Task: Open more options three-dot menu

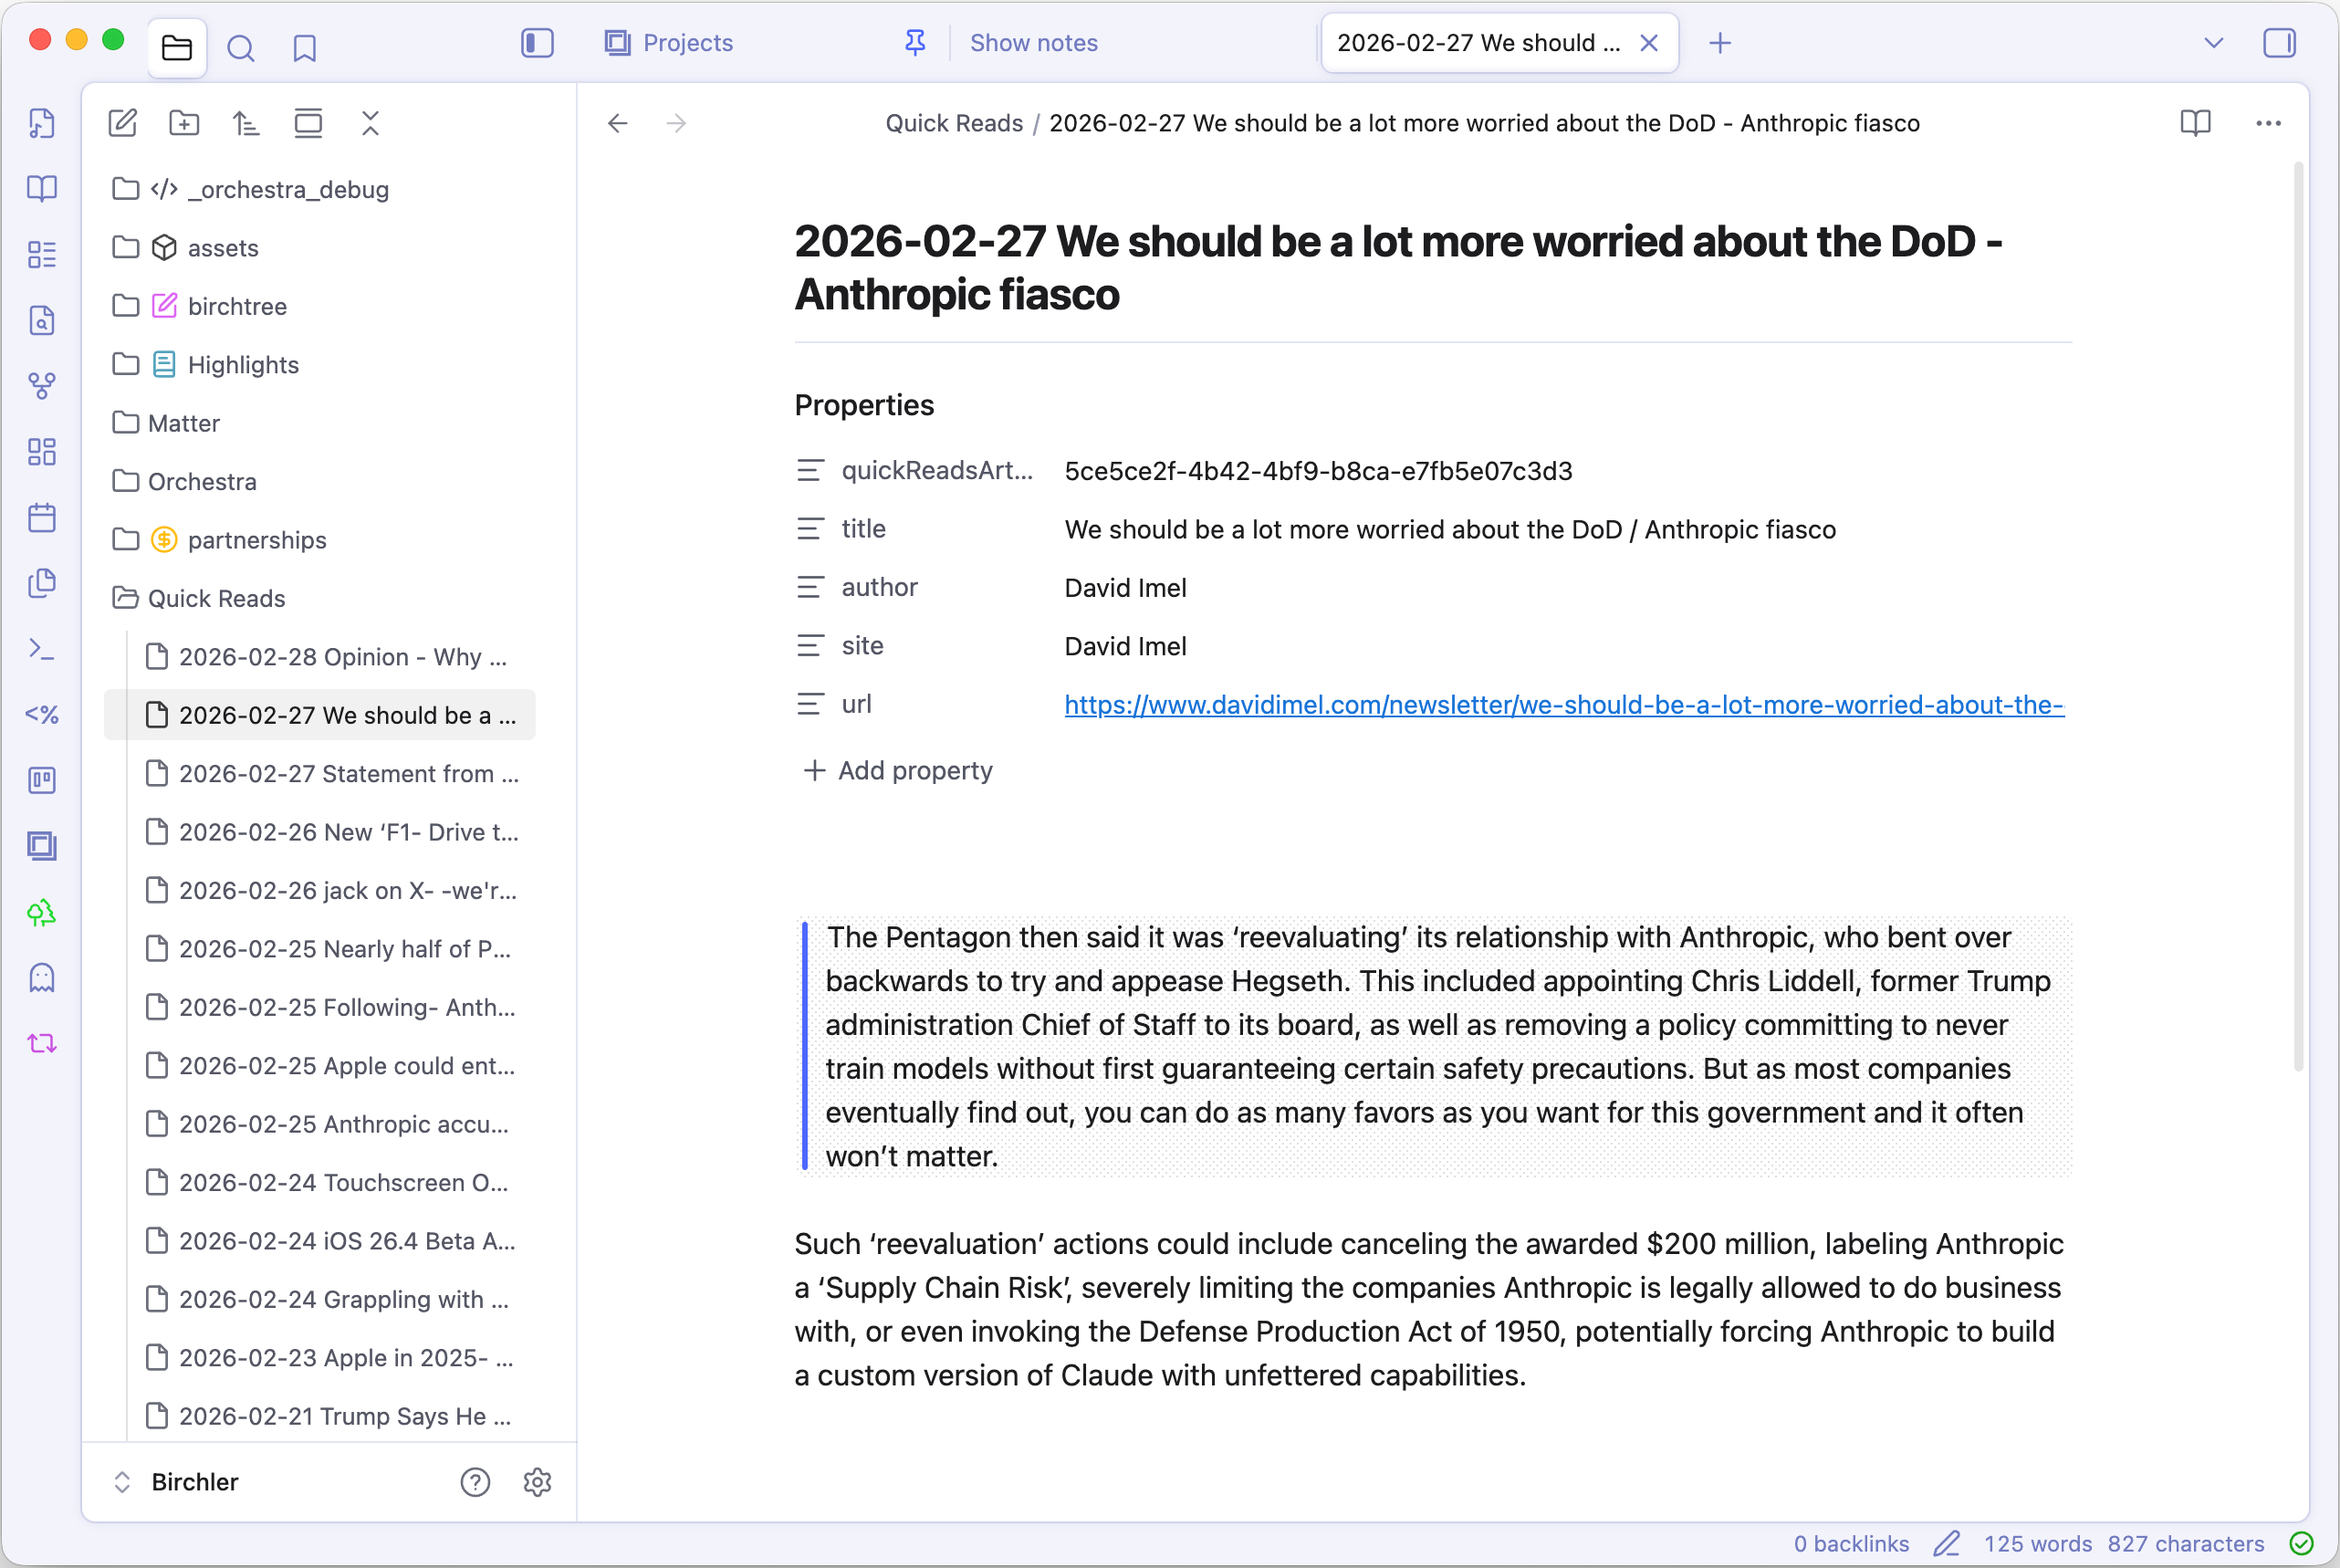Action: pos(2268,123)
